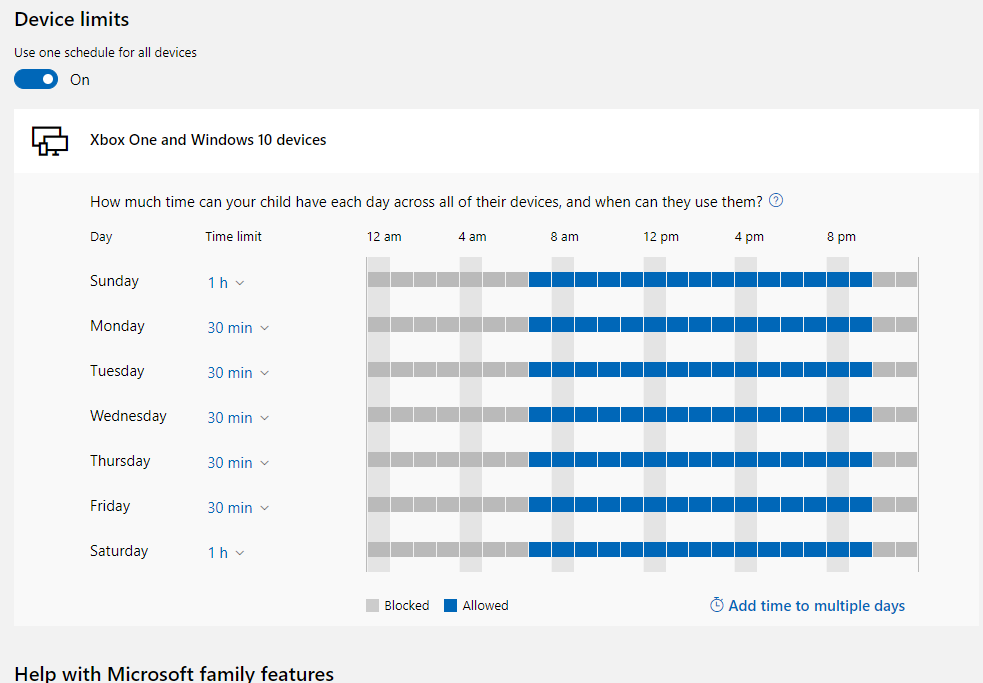Viewport: 983px width, 683px height.
Task: Click the Device limits heading
Action: [71, 19]
